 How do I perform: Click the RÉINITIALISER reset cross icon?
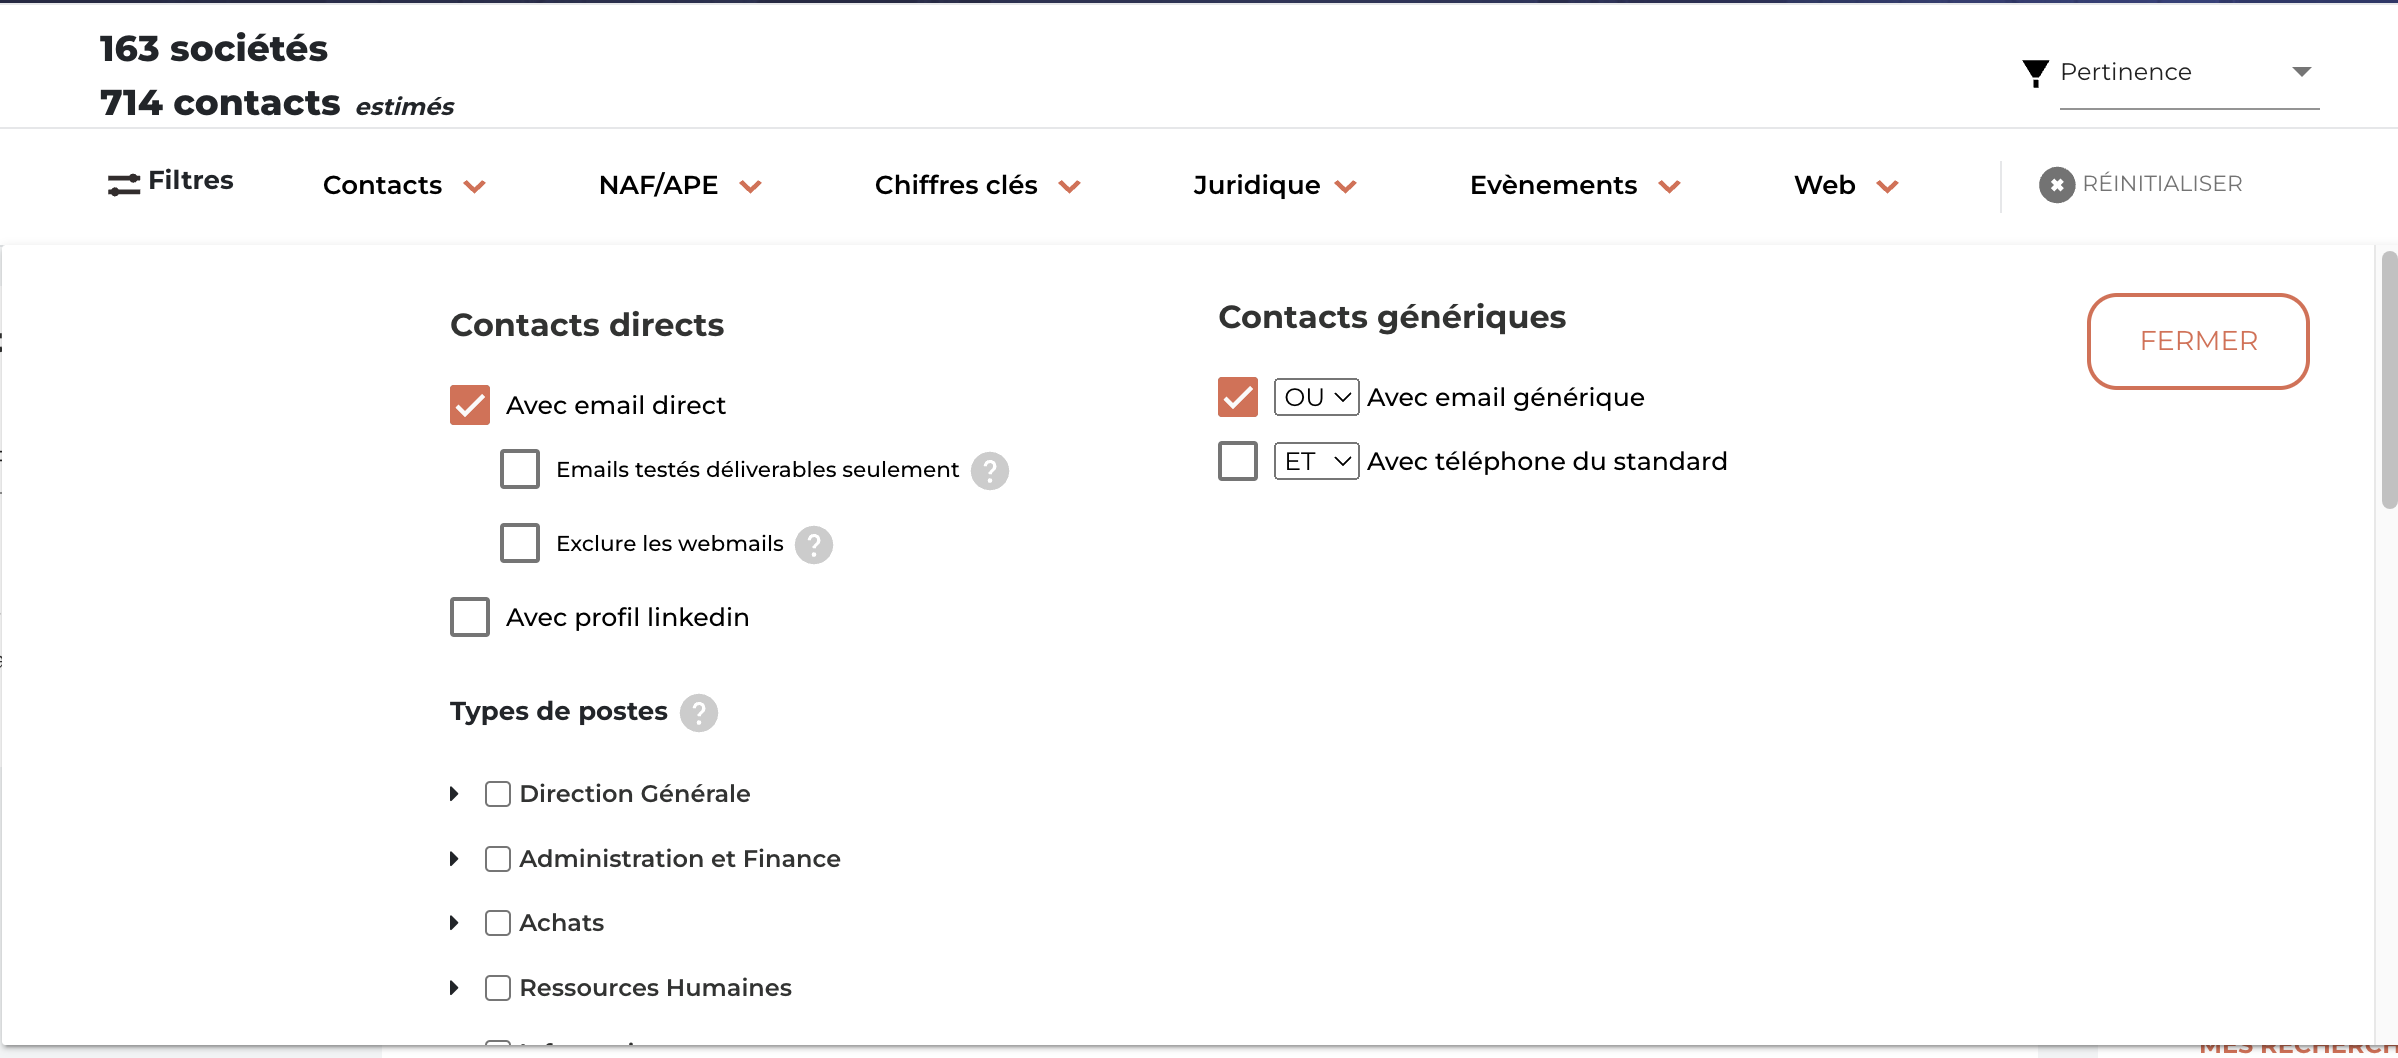pyautogui.click(x=2057, y=184)
